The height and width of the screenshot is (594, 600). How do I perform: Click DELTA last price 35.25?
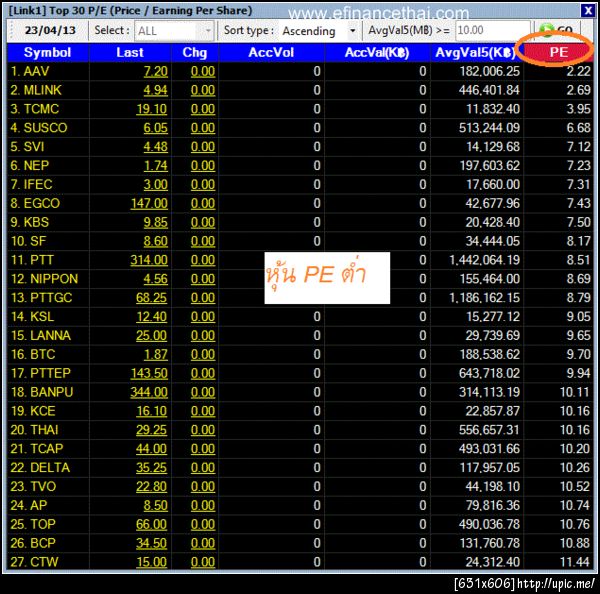click(152, 468)
